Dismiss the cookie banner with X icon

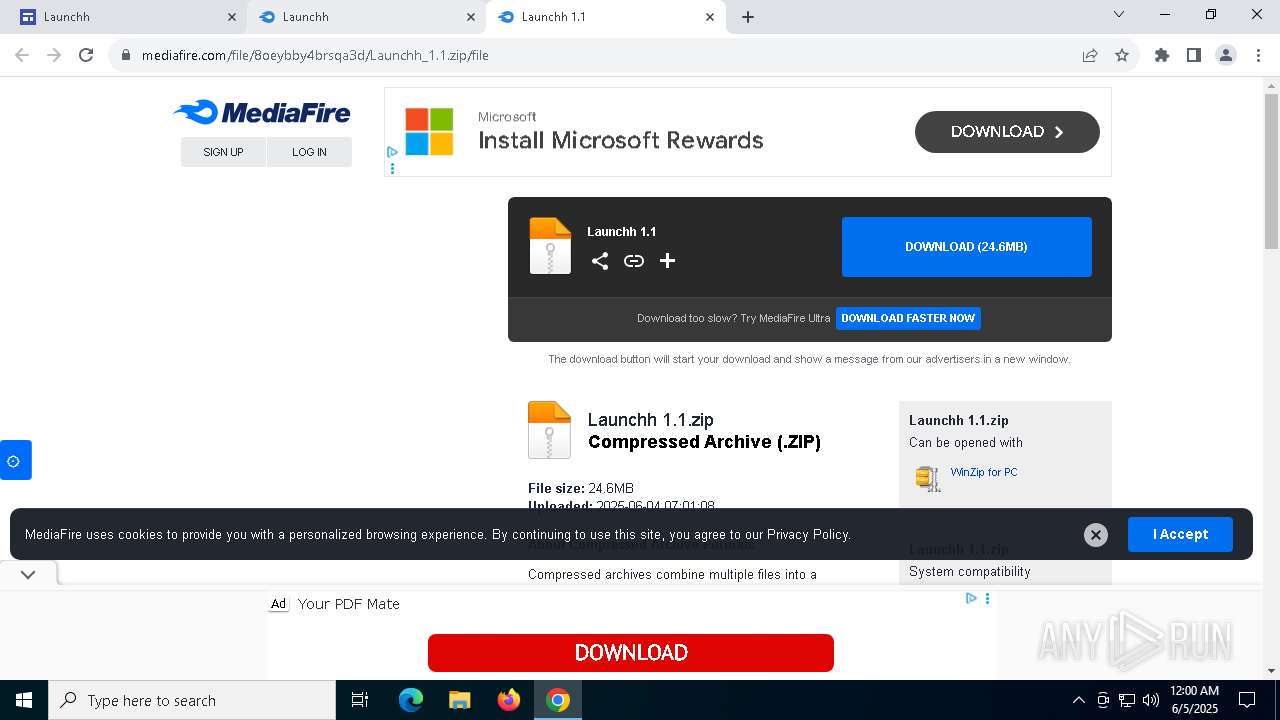click(1096, 535)
